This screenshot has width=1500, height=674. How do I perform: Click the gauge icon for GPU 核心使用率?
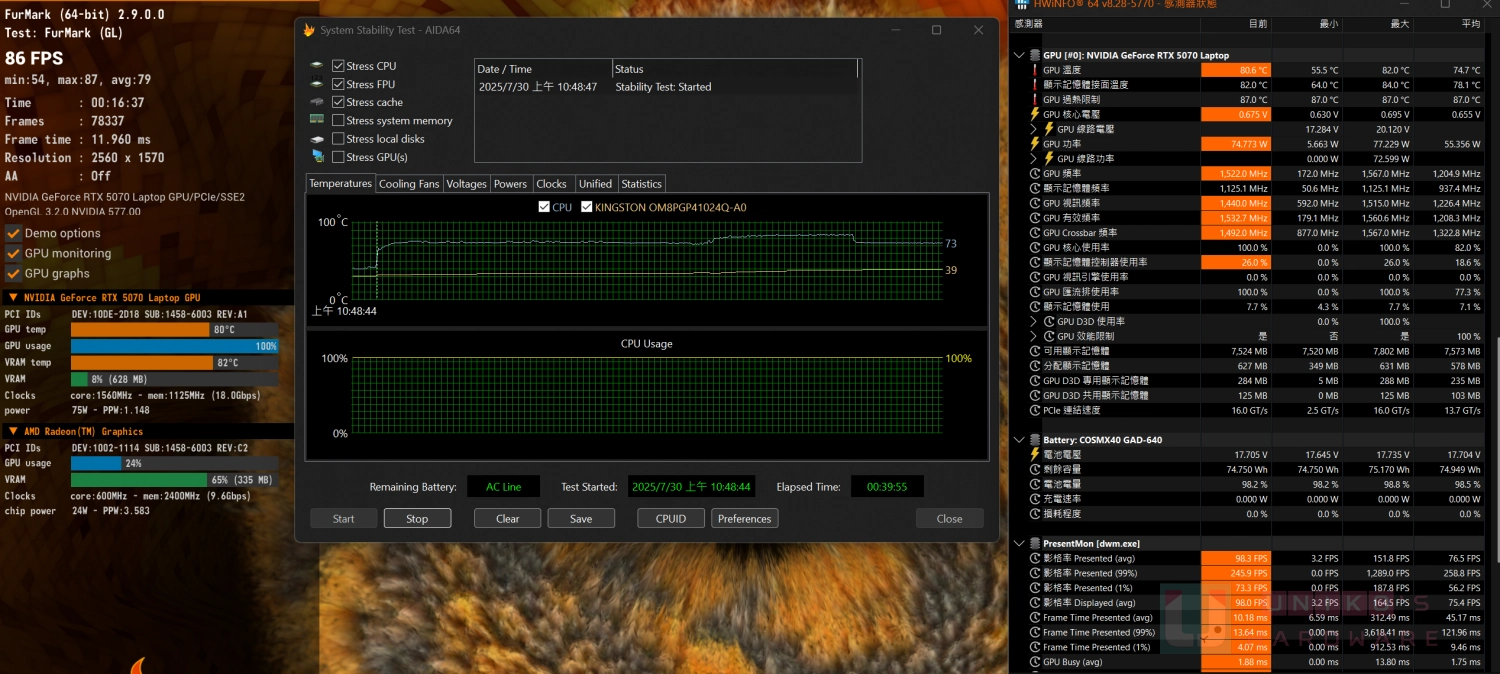point(1035,247)
